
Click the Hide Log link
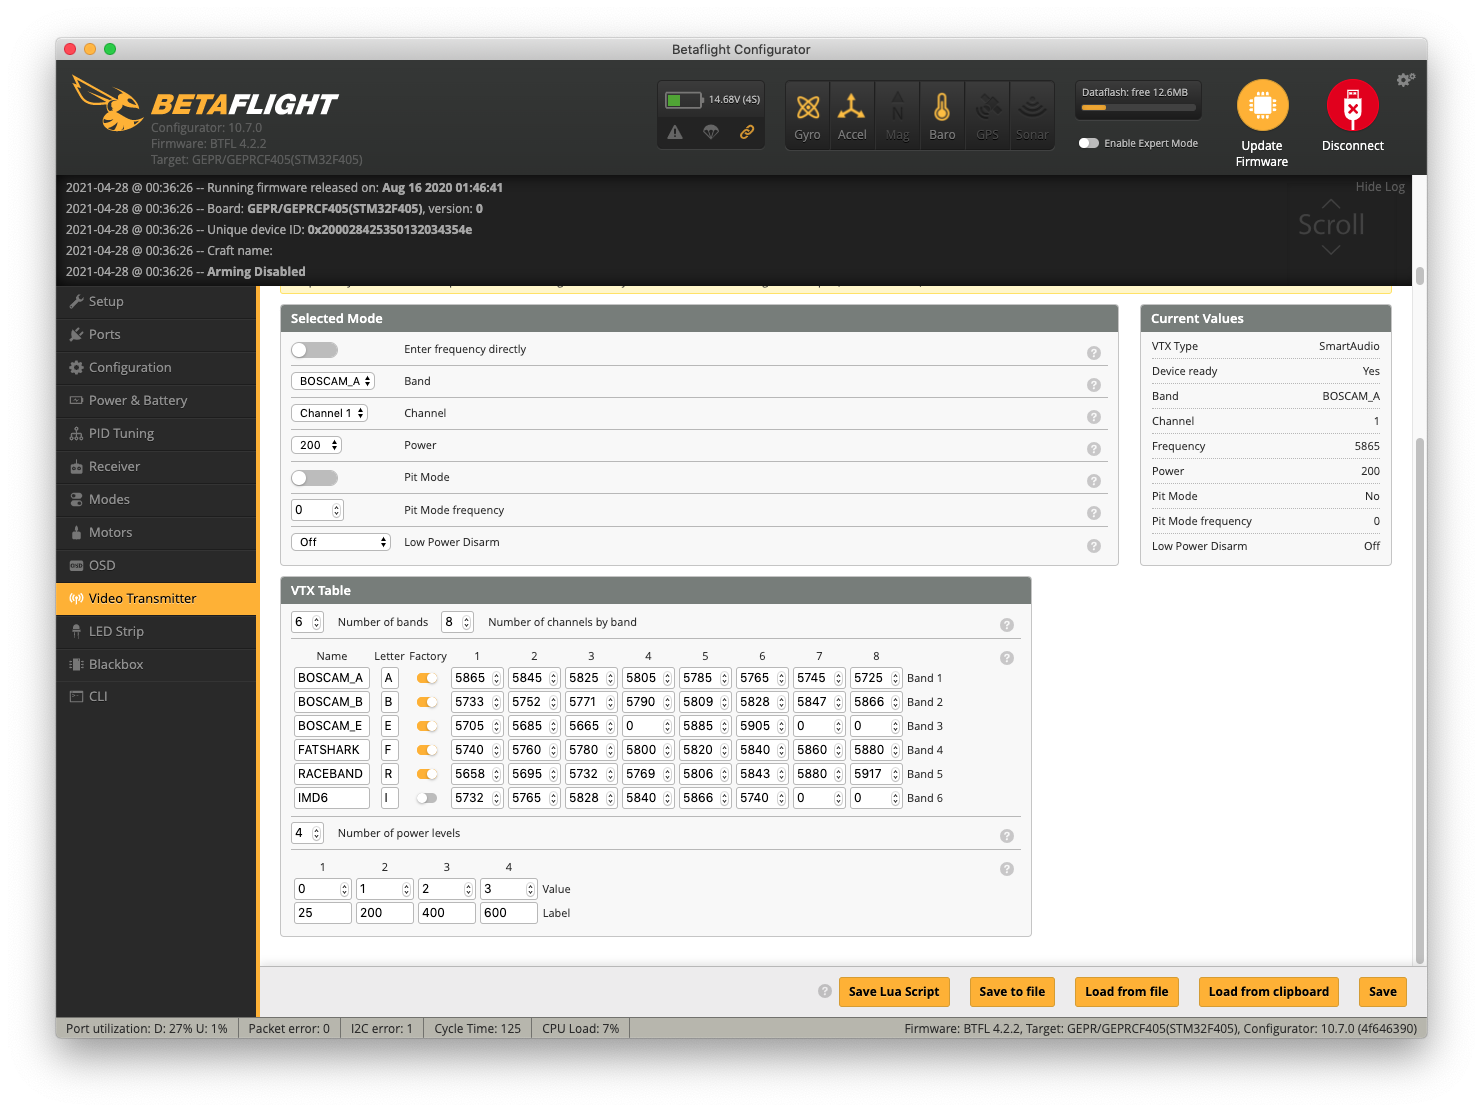[1380, 187]
